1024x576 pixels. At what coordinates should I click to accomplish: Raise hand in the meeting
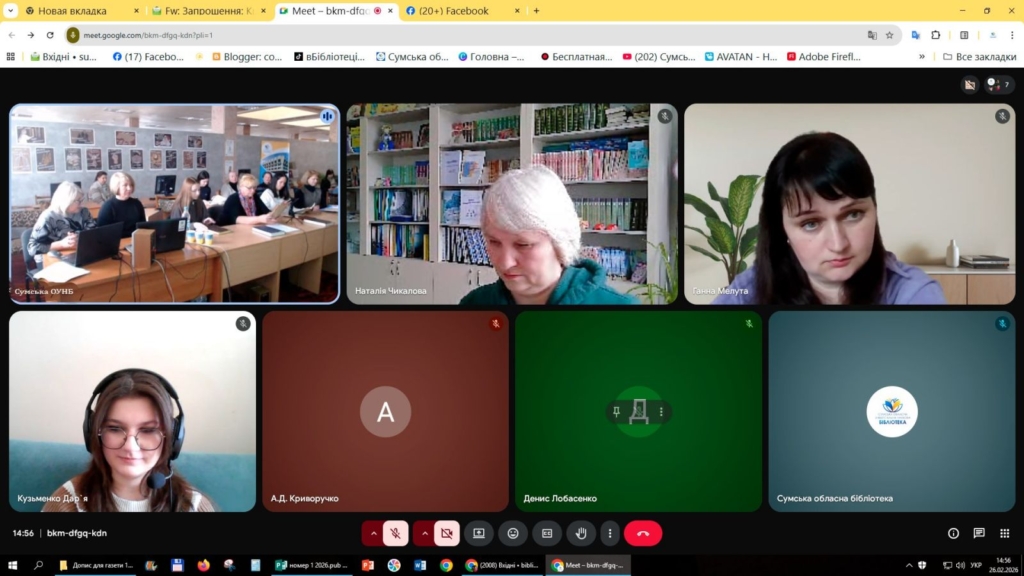(581, 534)
